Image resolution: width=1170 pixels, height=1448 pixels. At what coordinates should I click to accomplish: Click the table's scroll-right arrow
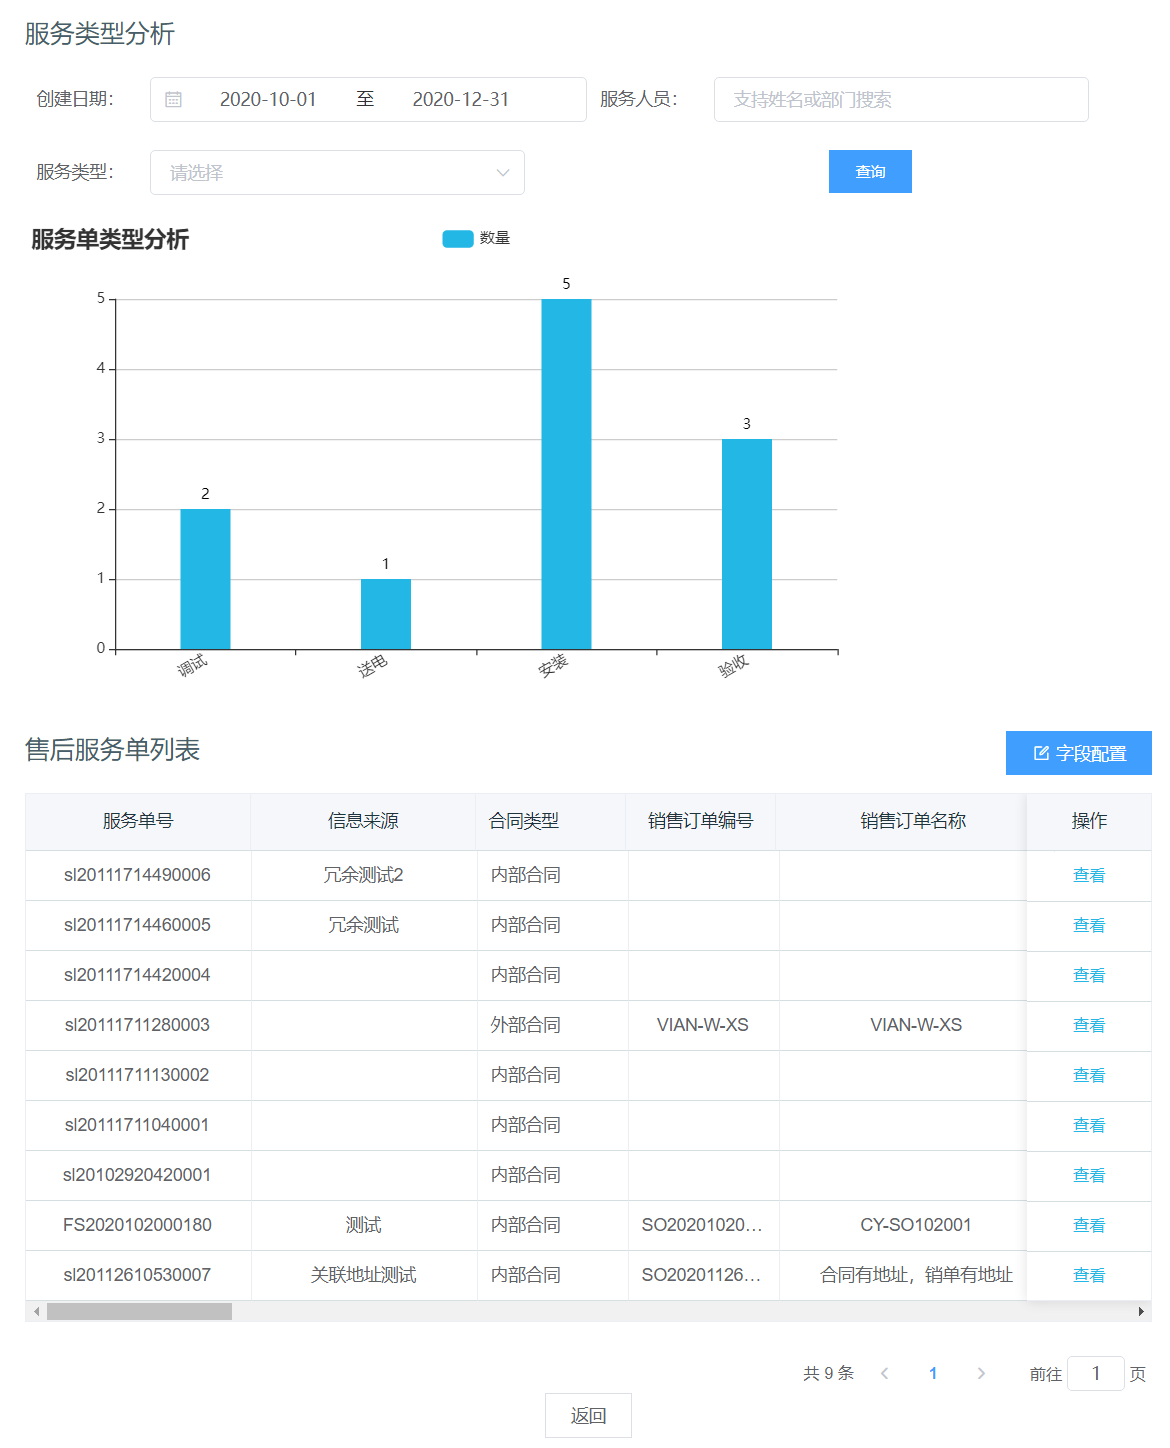click(x=1141, y=1311)
